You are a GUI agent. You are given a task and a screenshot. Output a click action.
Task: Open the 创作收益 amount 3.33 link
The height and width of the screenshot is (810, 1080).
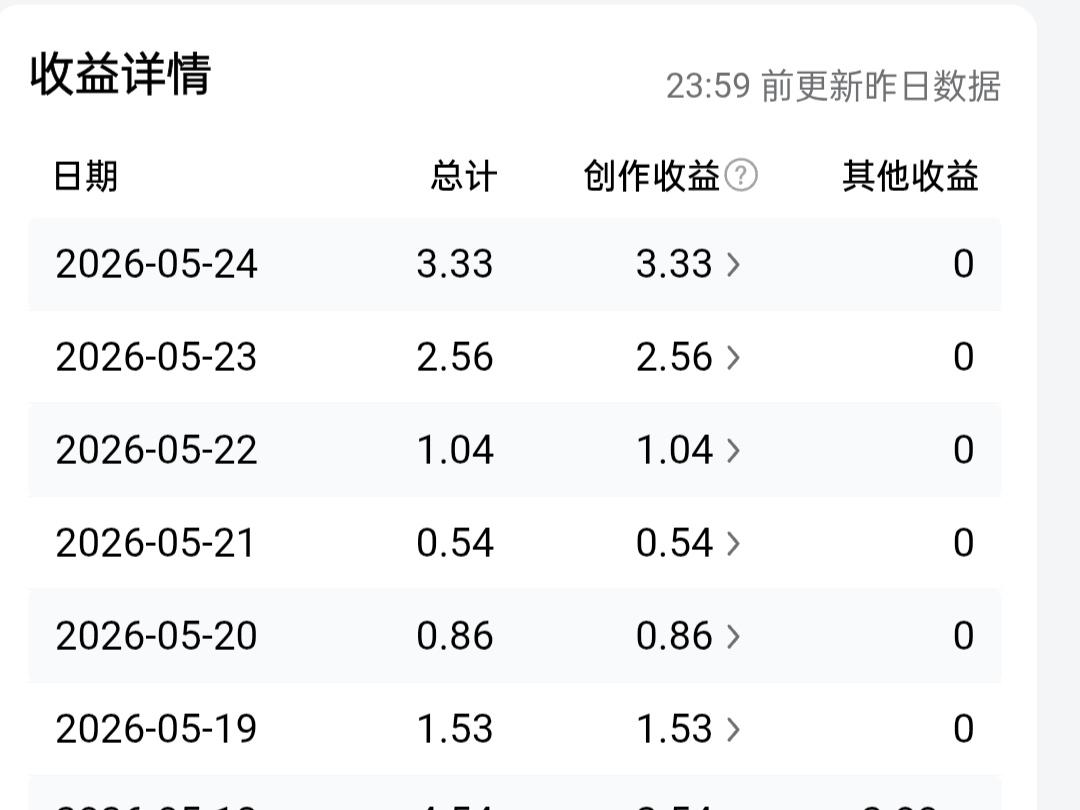tap(674, 264)
